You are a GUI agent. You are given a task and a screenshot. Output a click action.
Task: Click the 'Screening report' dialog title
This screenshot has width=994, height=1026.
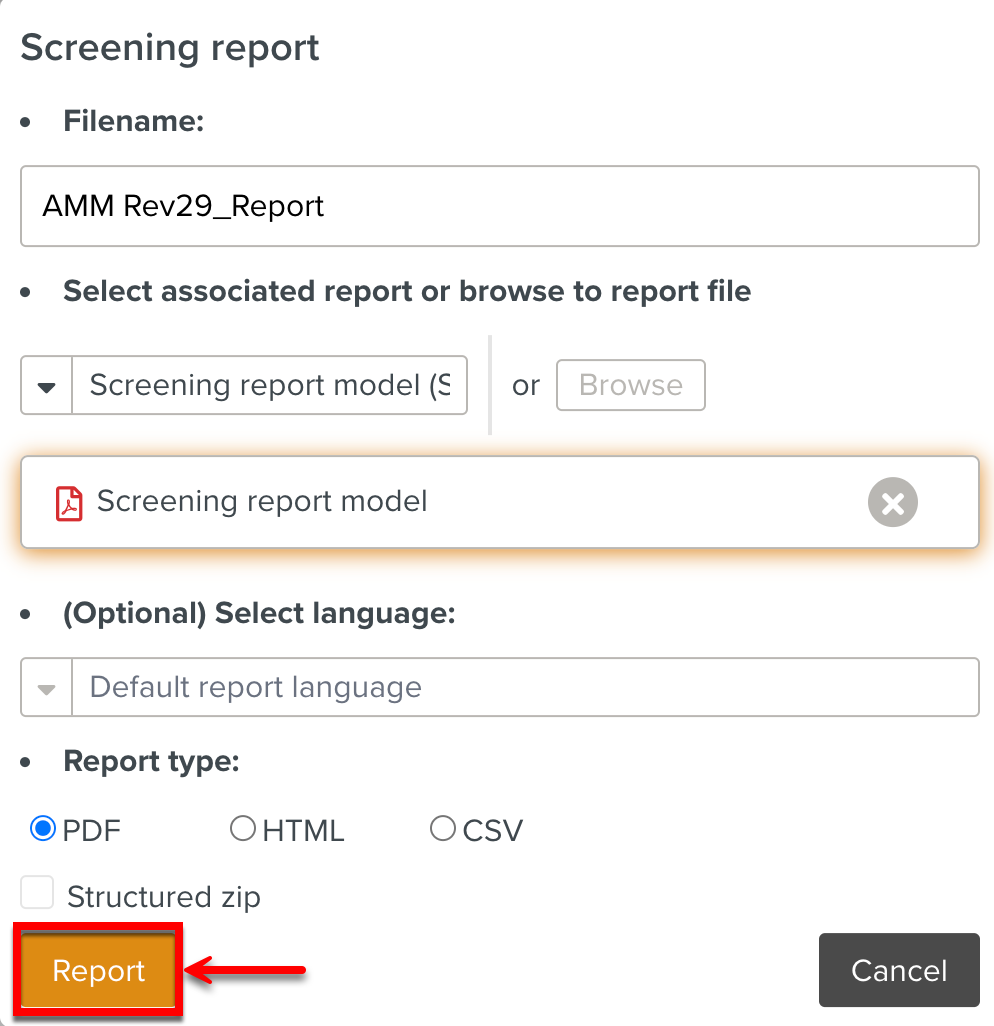170,48
